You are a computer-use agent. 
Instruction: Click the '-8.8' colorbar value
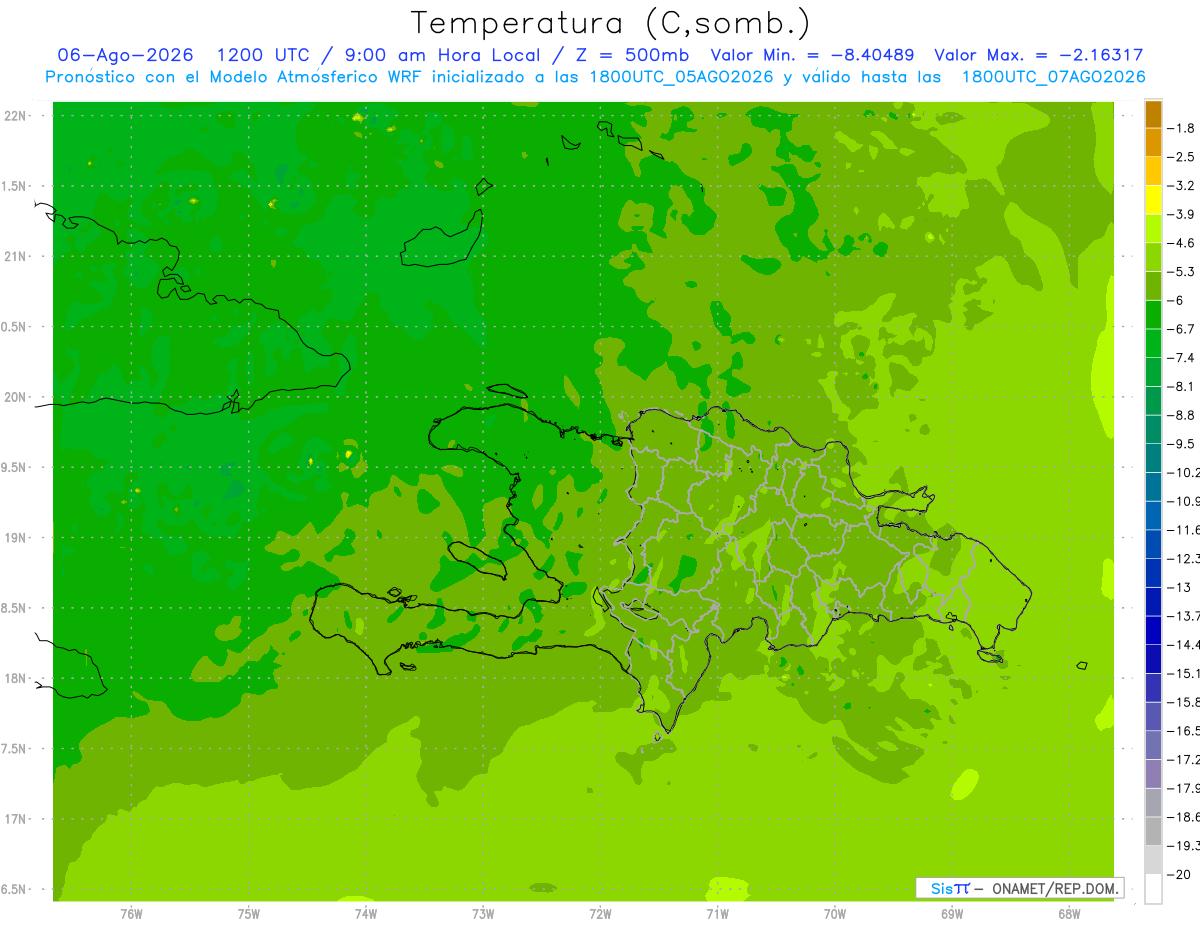[x=1182, y=415]
